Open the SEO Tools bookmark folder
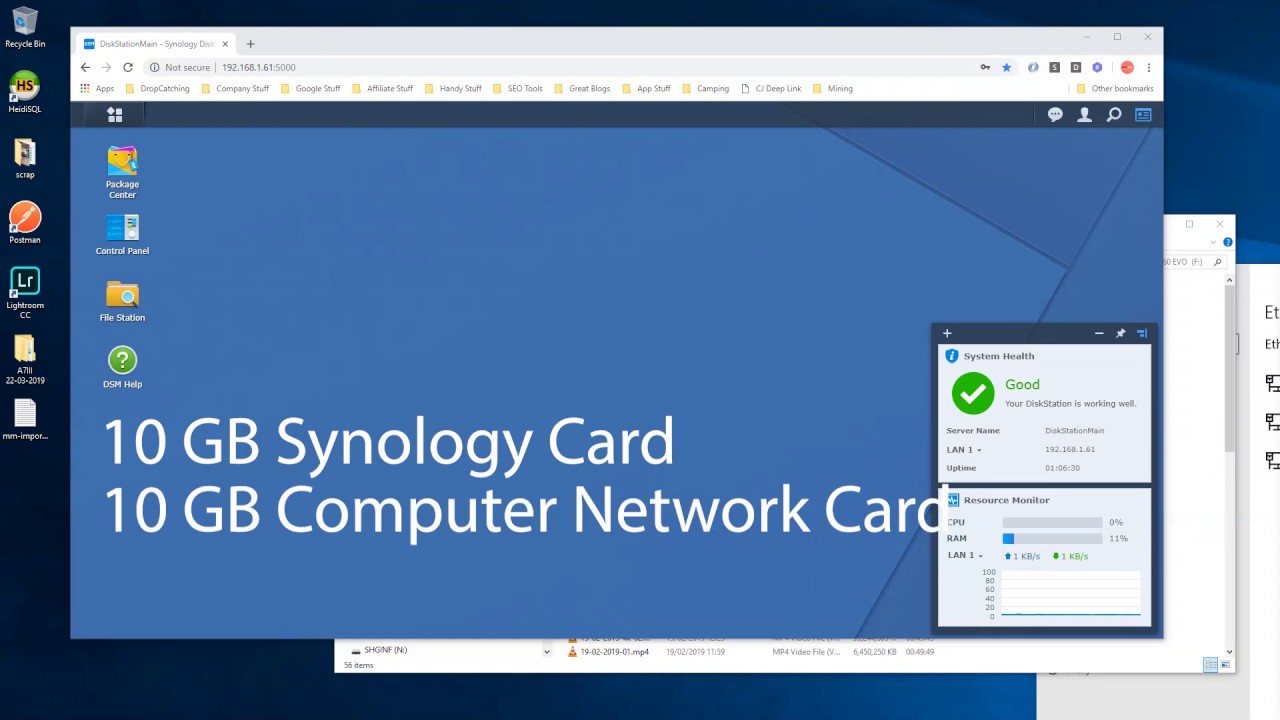The height and width of the screenshot is (720, 1280). click(517, 88)
